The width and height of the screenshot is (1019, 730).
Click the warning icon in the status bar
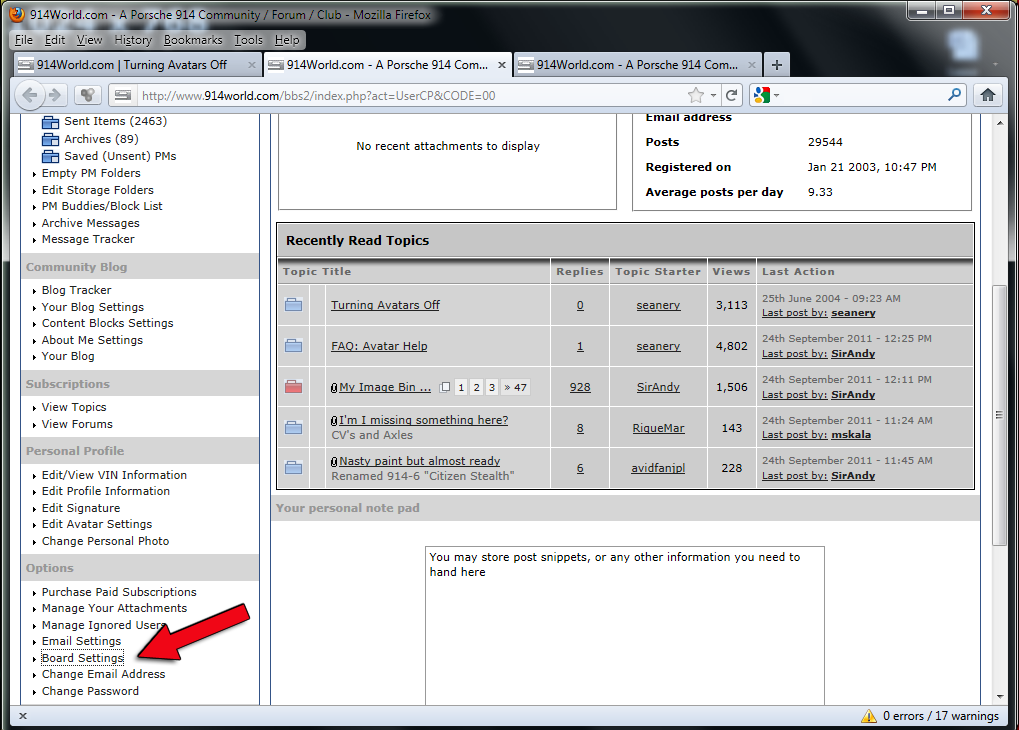tap(869, 716)
